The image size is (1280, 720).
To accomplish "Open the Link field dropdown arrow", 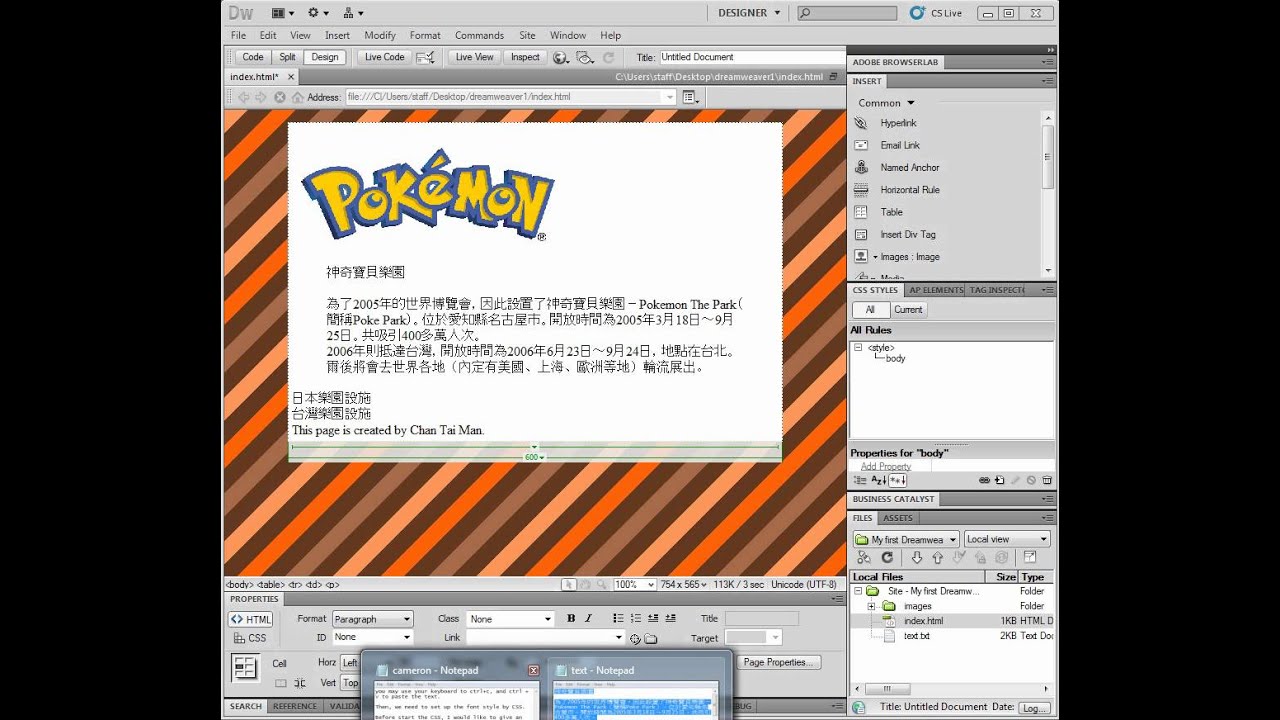I will click(618, 637).
